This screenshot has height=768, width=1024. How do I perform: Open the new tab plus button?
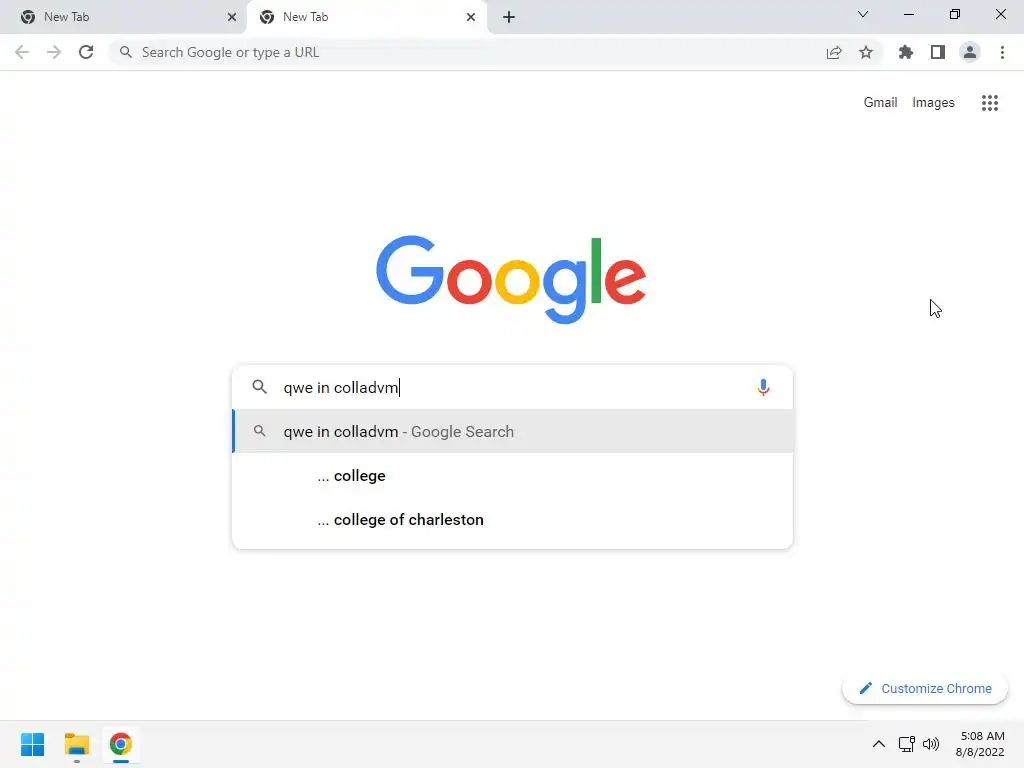[x=509, y=17]
